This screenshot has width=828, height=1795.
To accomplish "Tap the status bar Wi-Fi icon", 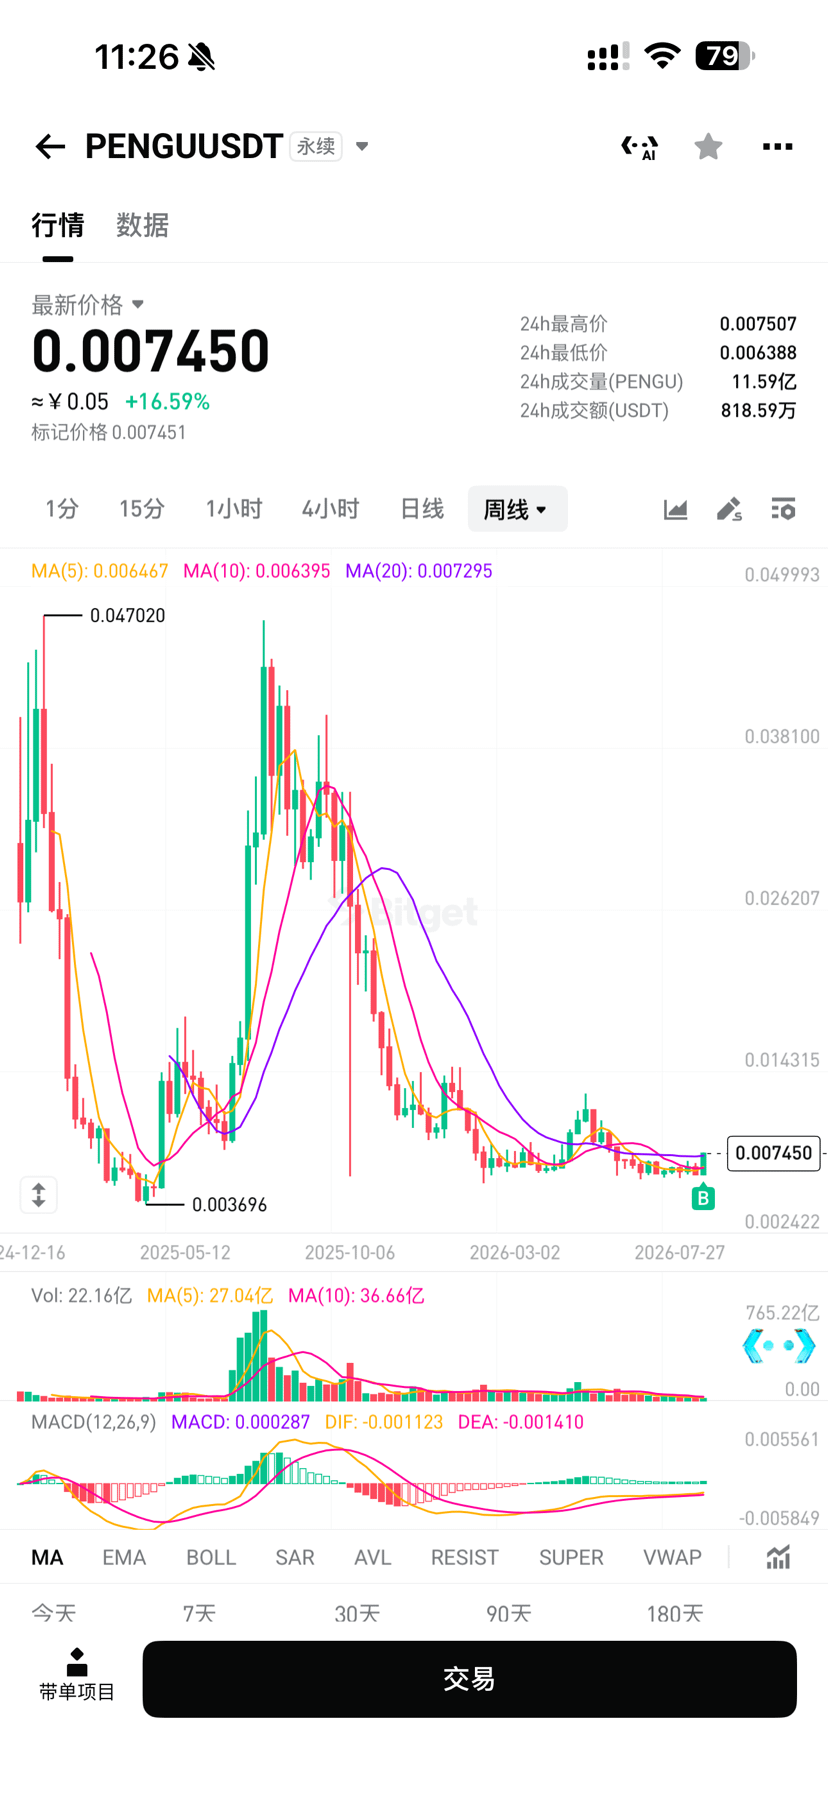I will pyautogui.click(x=662, y=56).
